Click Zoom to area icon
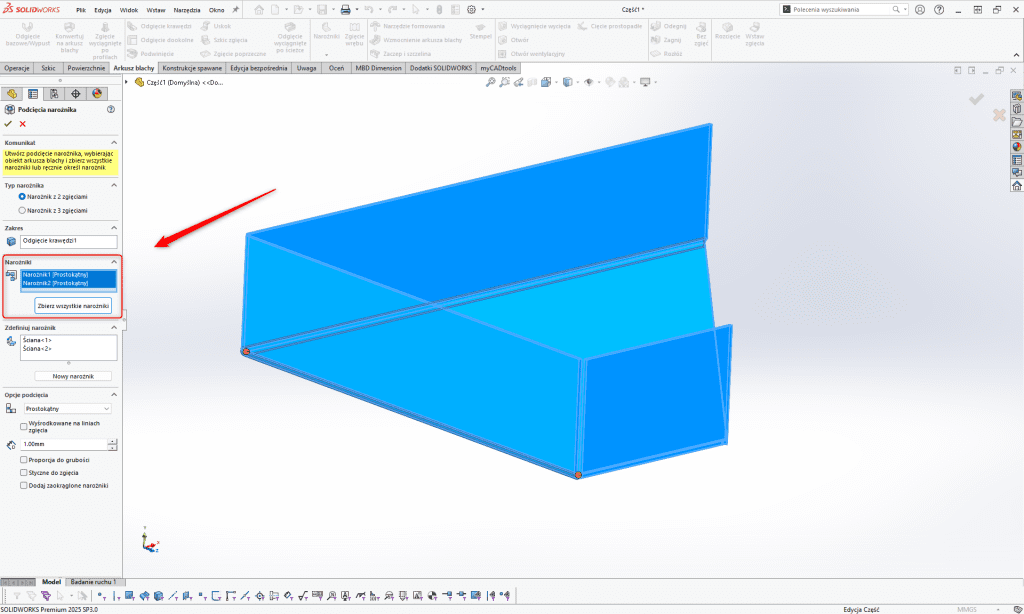 point(504,82)
